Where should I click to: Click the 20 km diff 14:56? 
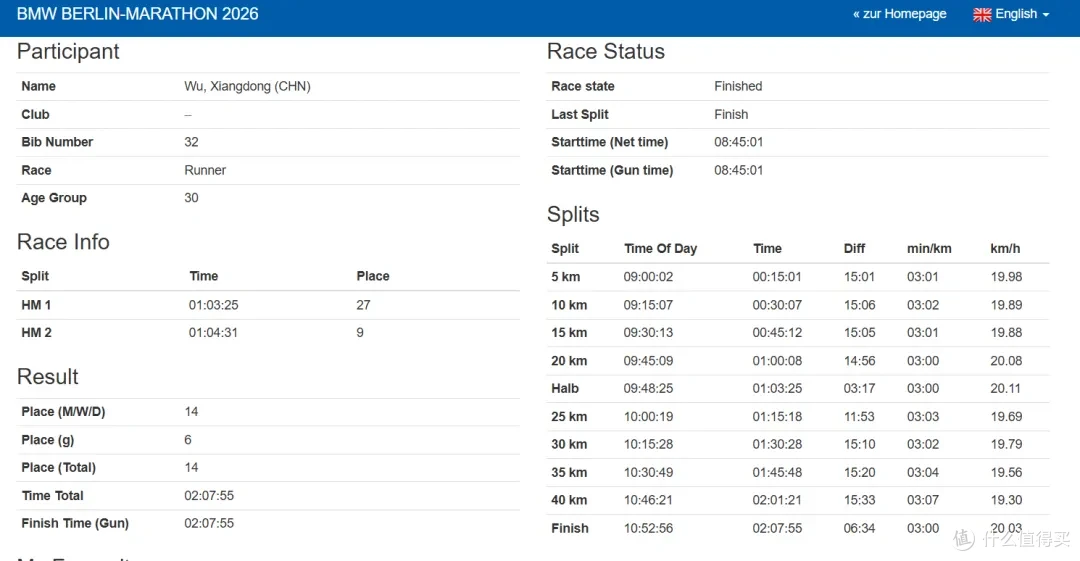[860, 360]
